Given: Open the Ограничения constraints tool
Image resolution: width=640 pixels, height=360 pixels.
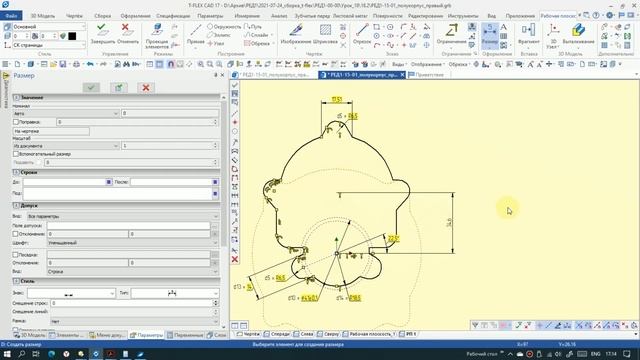Looking at the screenshot, I should [x=451, y=34].
